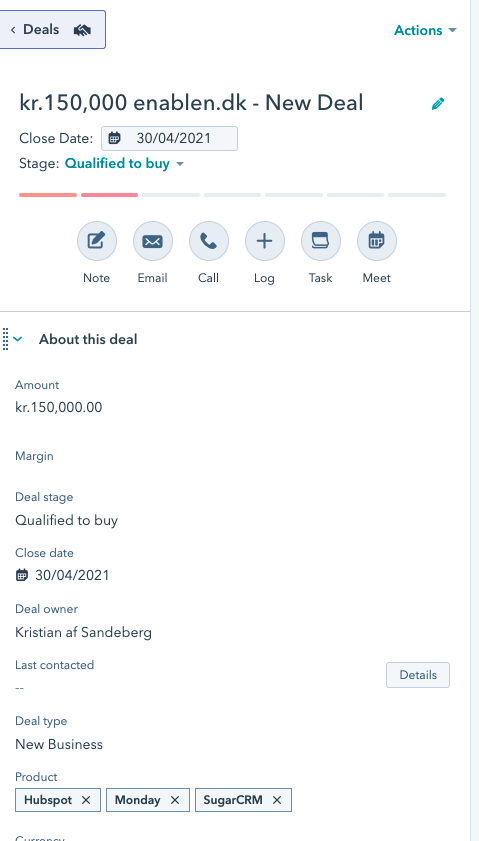Schedule a meeting with the Meet icon
This screenshot has height=841, width=479.
[377, 241]
